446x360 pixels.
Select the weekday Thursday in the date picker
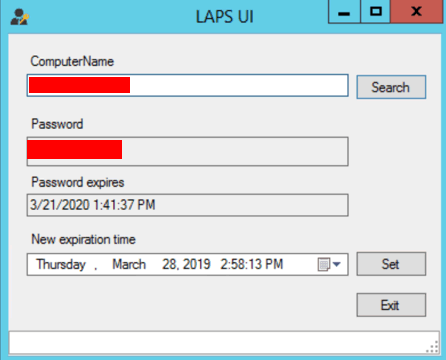click(61, 264)
